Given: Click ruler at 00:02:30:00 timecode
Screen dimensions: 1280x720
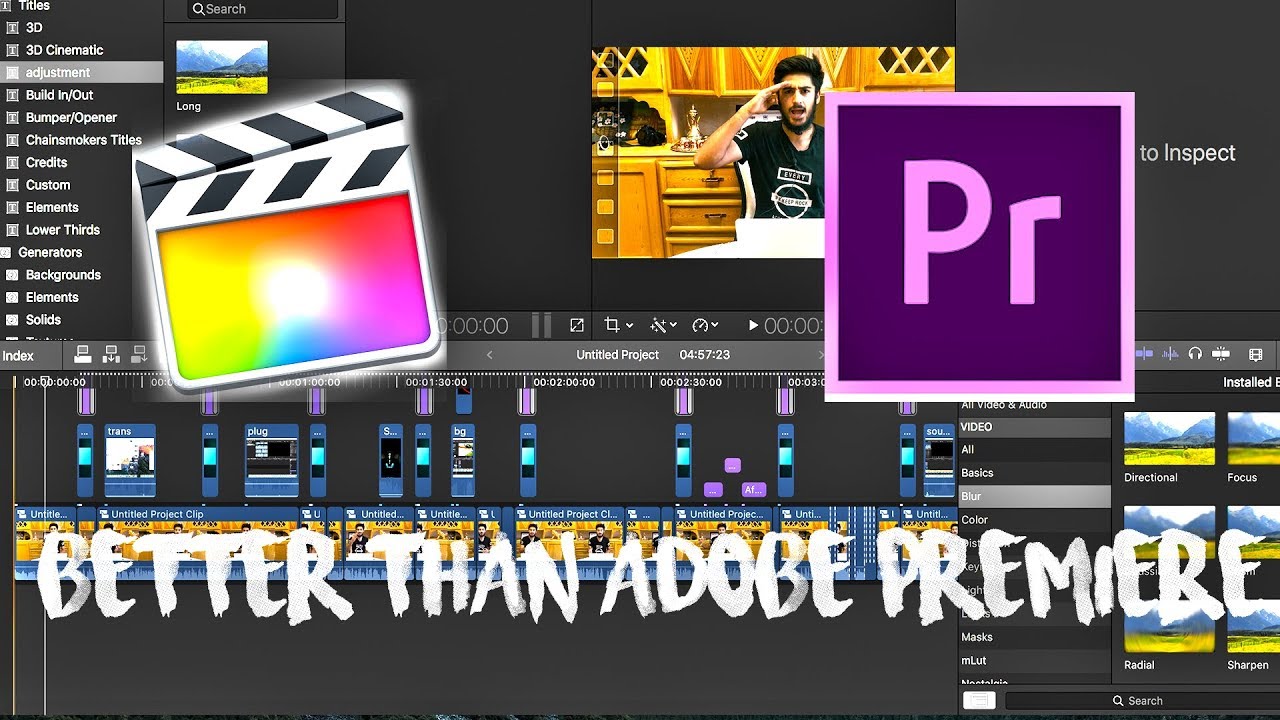Looking at the screenshot, I should point(691,382).
